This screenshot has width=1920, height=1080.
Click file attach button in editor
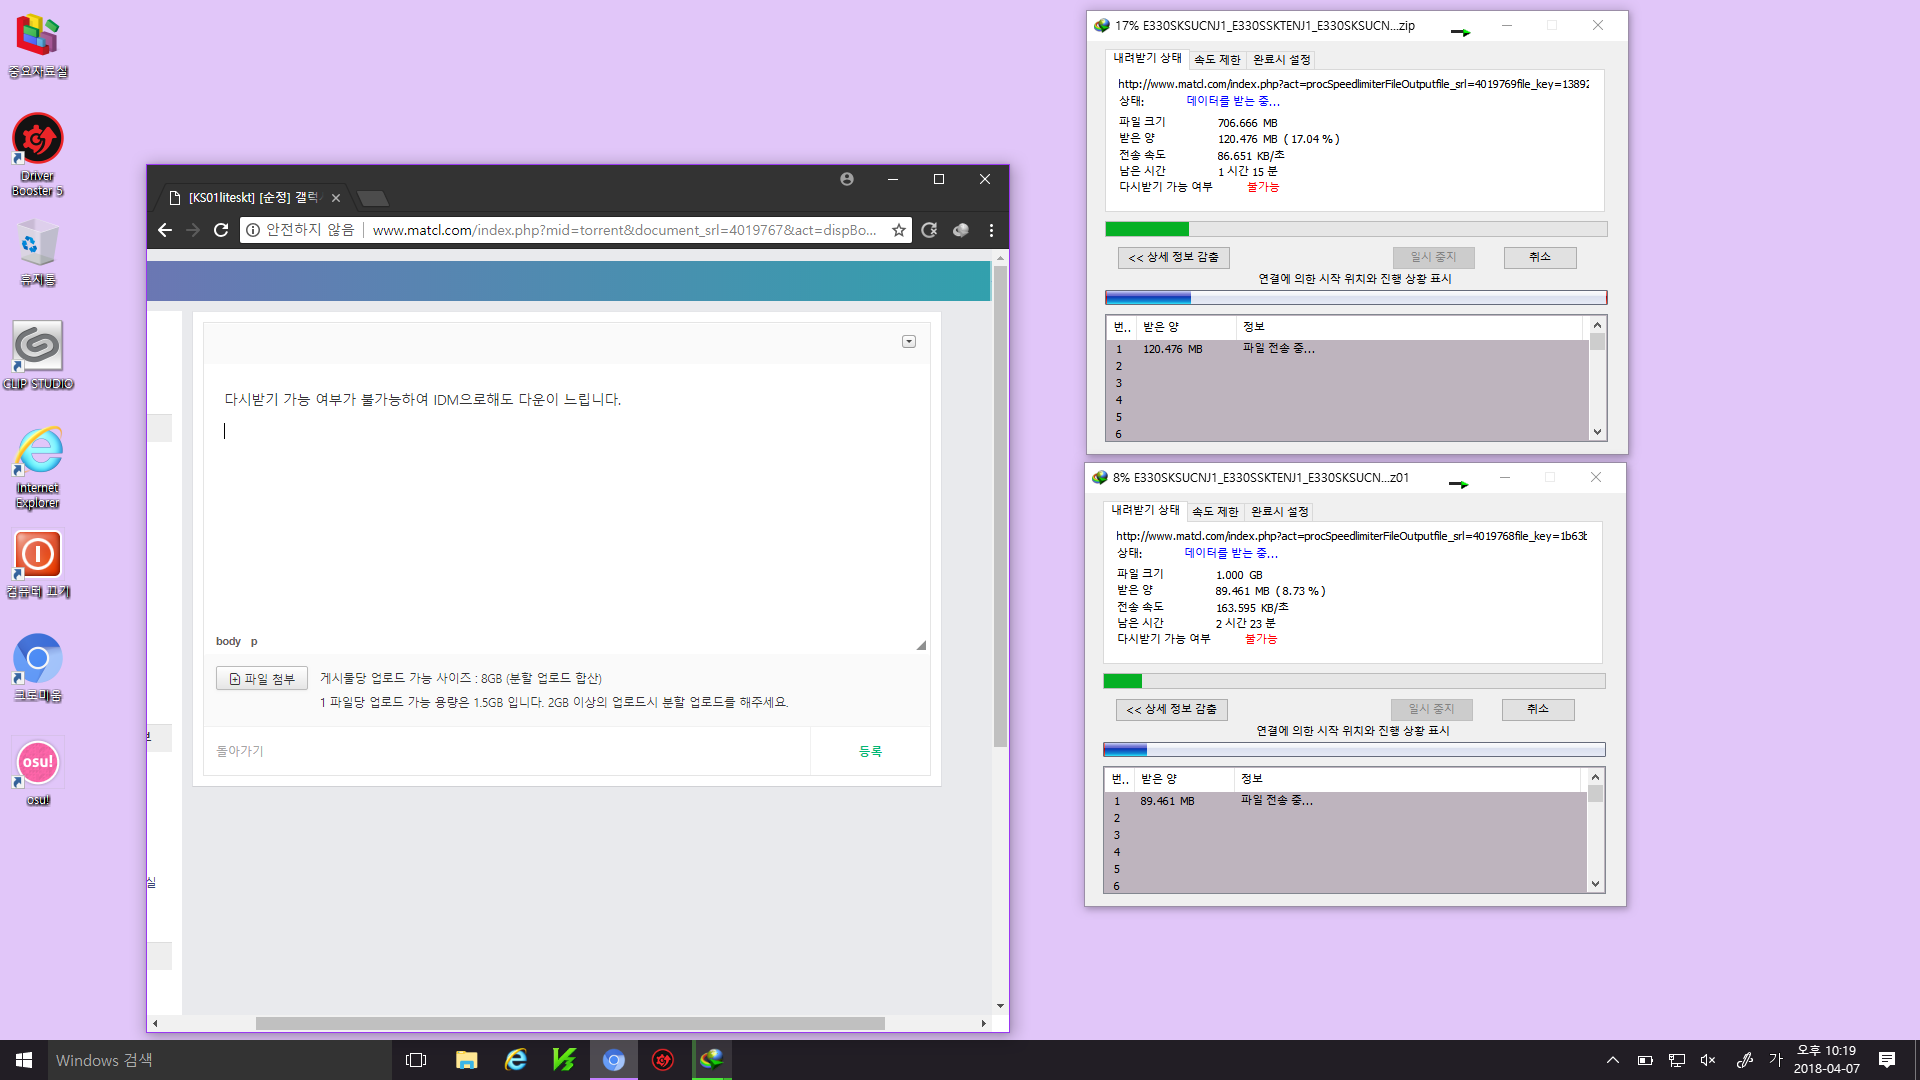point(262,678)
